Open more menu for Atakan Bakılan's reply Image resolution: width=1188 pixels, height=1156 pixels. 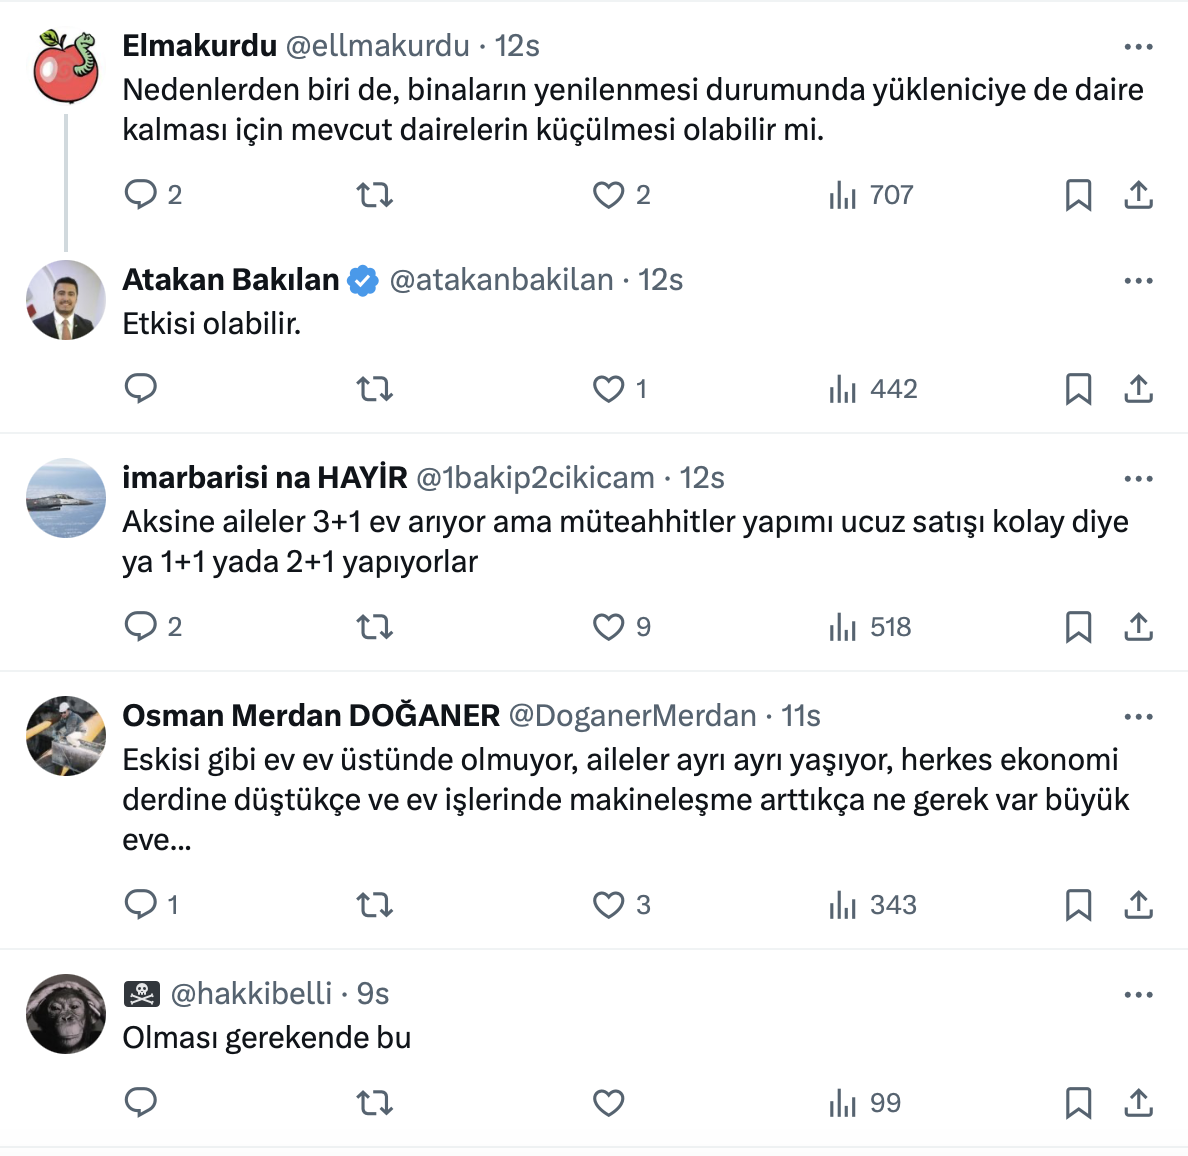1138,281
